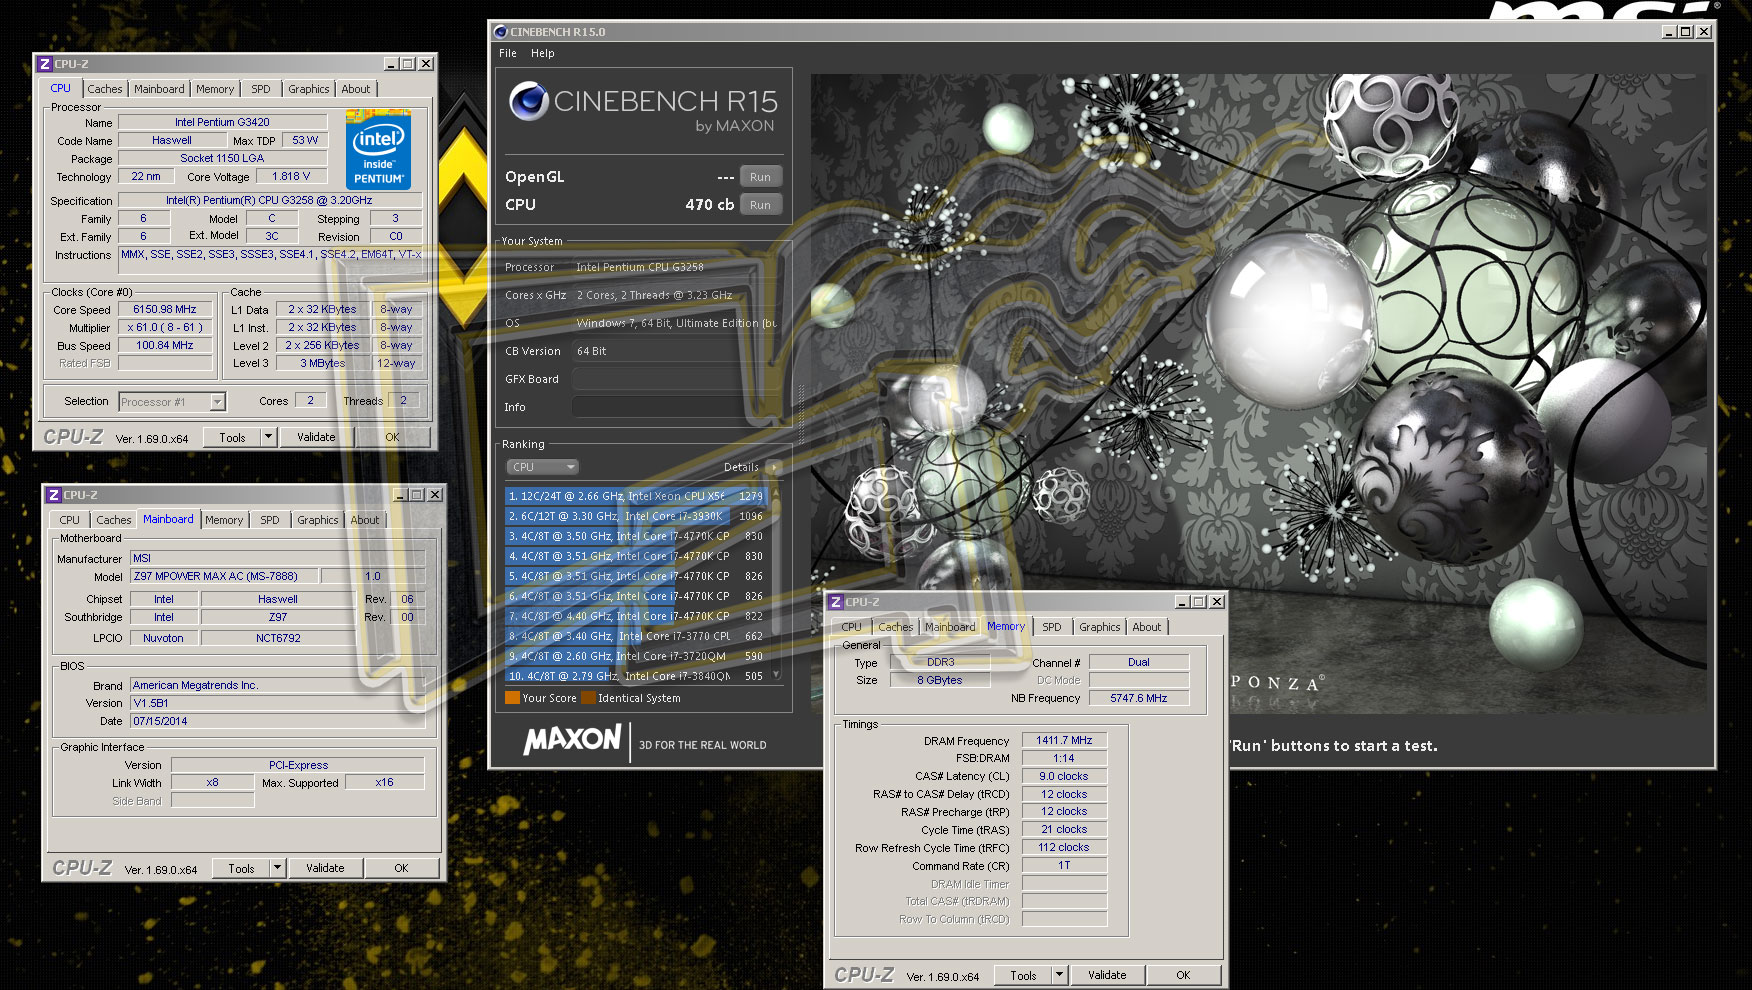Click CAS# Latency value 9.0 clocks

1064,776
